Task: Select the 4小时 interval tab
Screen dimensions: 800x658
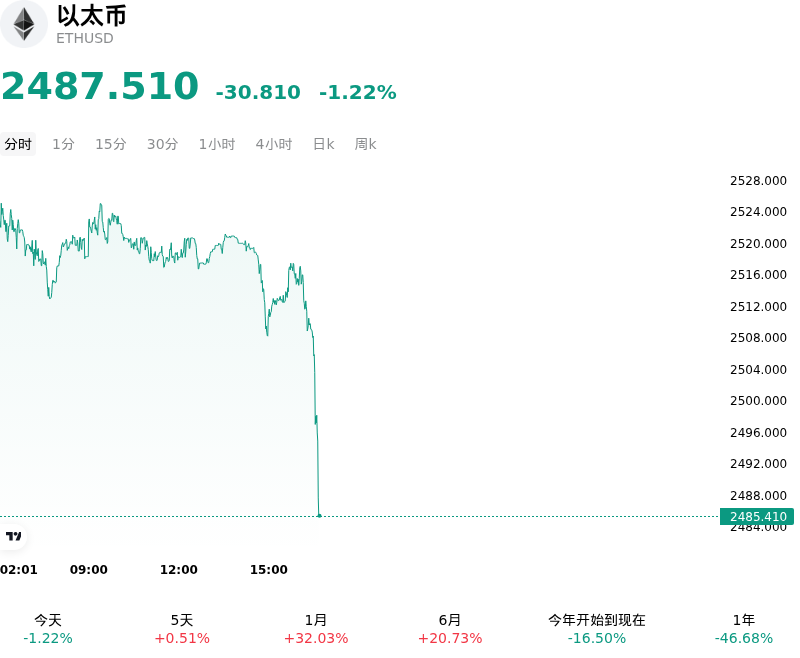Action: (x=274, y=144)
